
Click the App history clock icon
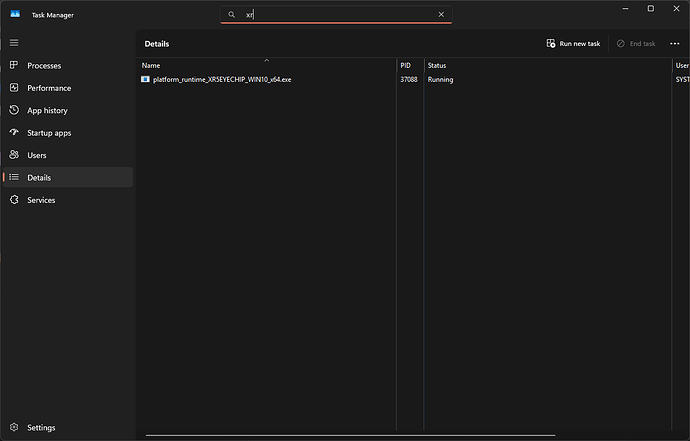pos(14,110)
